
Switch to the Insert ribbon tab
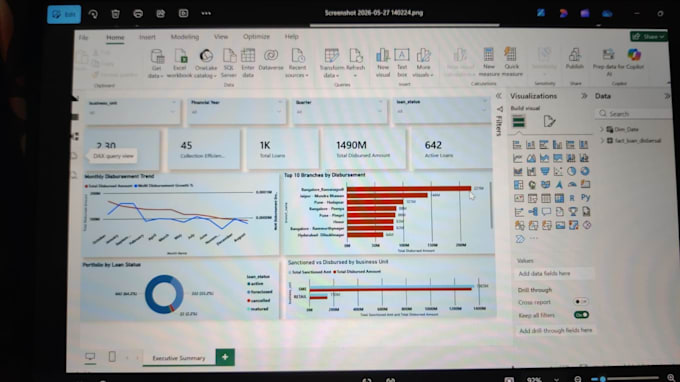(x=147, y=37)
